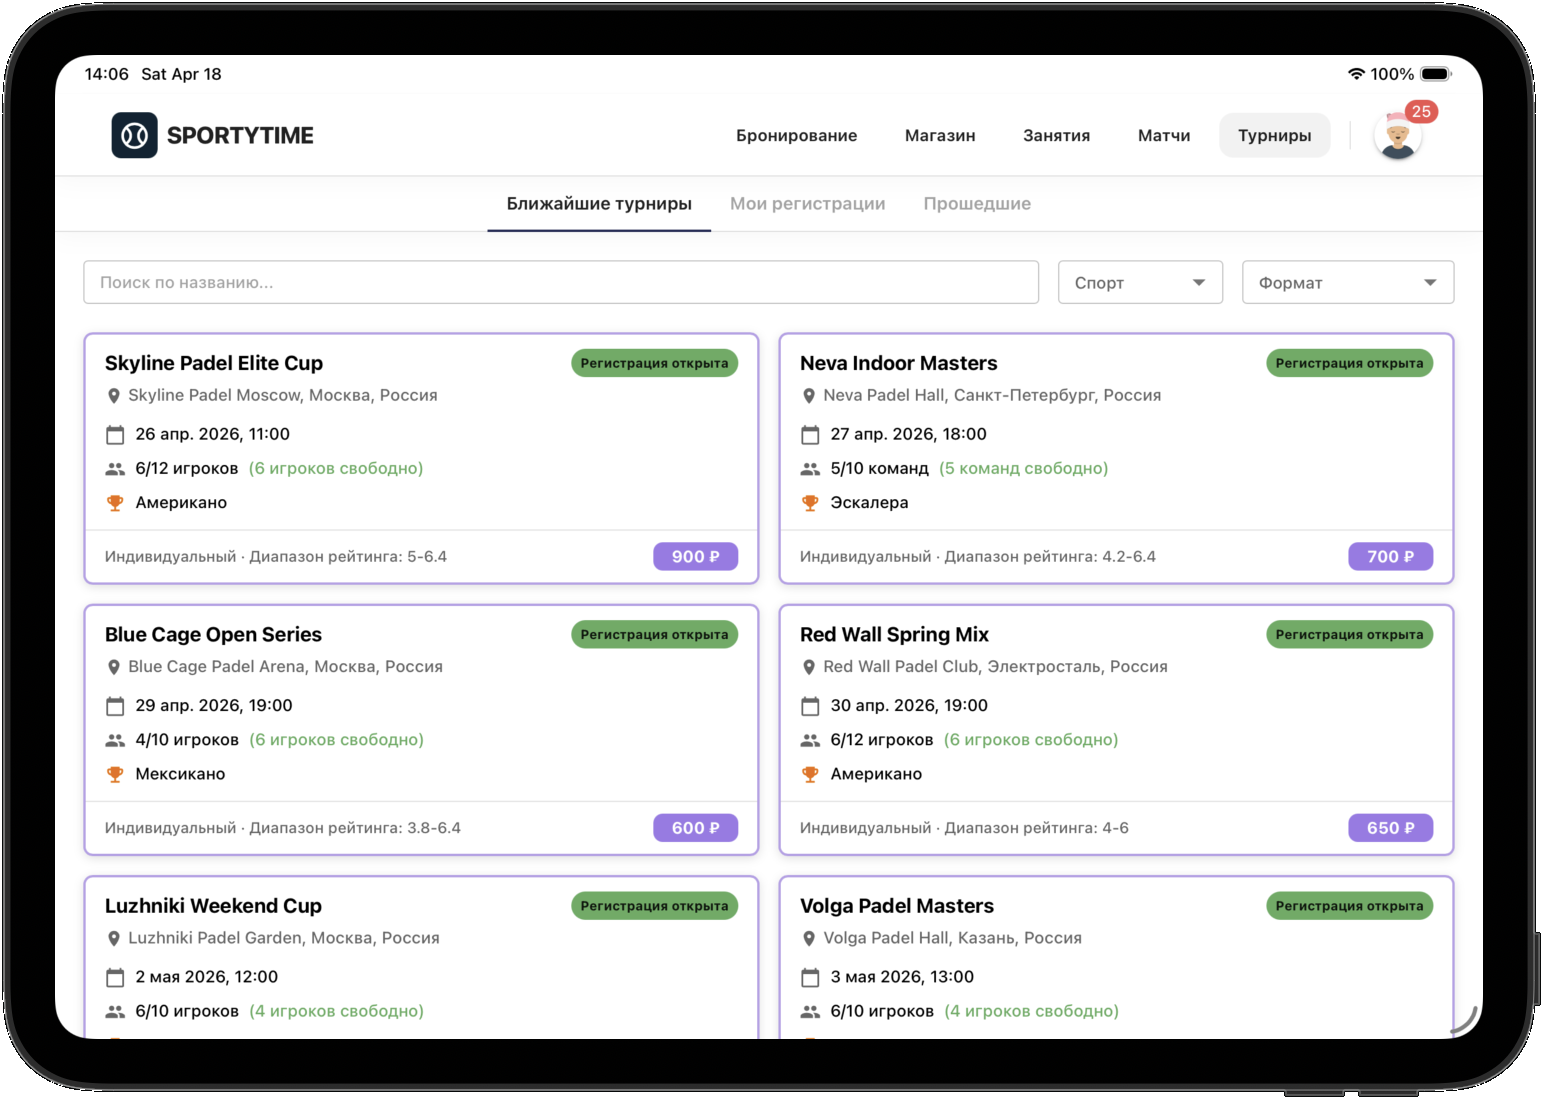Open the Магазин navigation item

[x=939, y=136]
